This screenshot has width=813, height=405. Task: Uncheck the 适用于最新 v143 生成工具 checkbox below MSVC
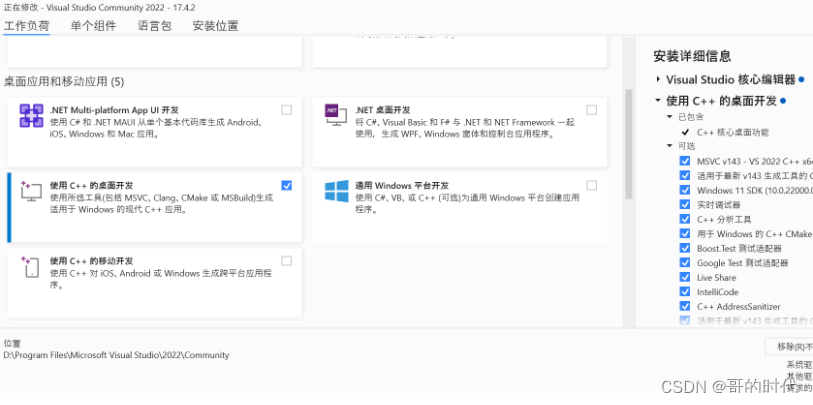tap(685, 176)
